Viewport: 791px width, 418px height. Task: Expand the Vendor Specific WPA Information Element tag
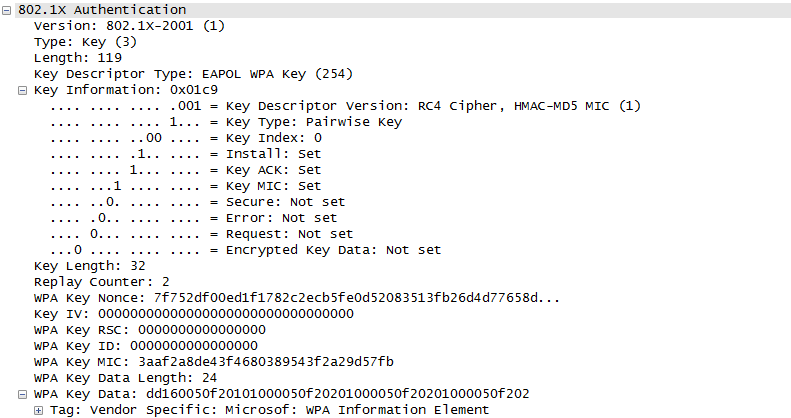(39, 410)
